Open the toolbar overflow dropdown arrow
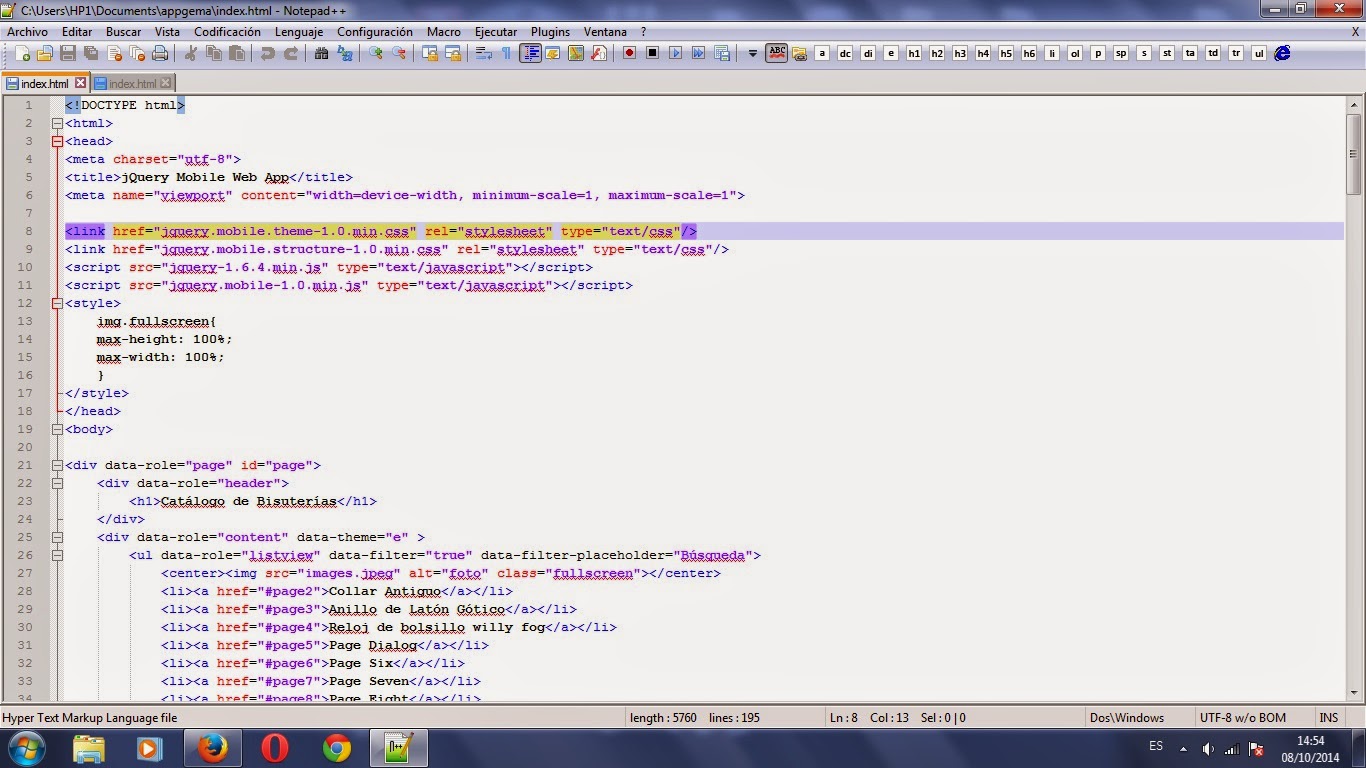Screen dimensions: 1366x768 tap(753, 53)
